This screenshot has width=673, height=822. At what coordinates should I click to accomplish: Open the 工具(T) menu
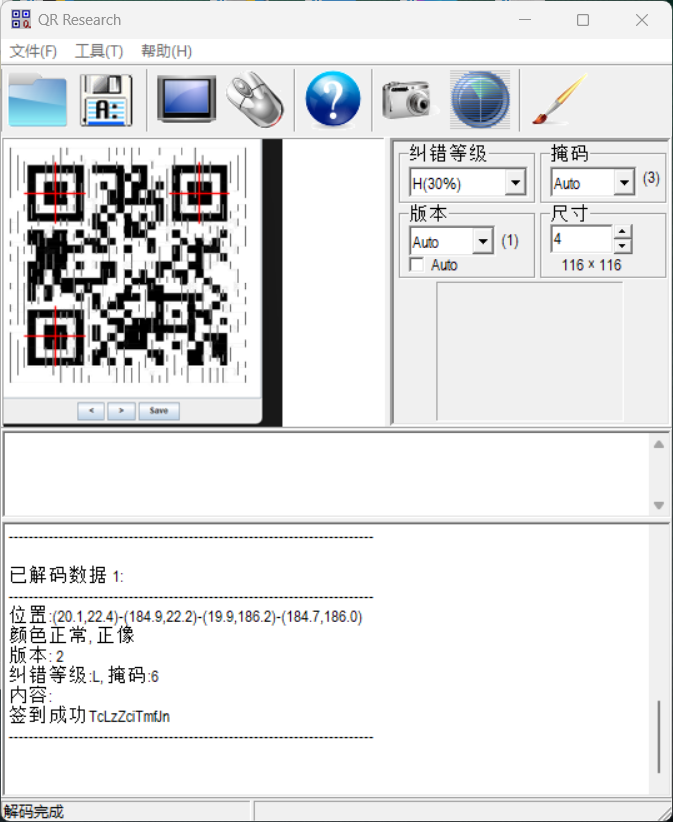click(99, 51)
